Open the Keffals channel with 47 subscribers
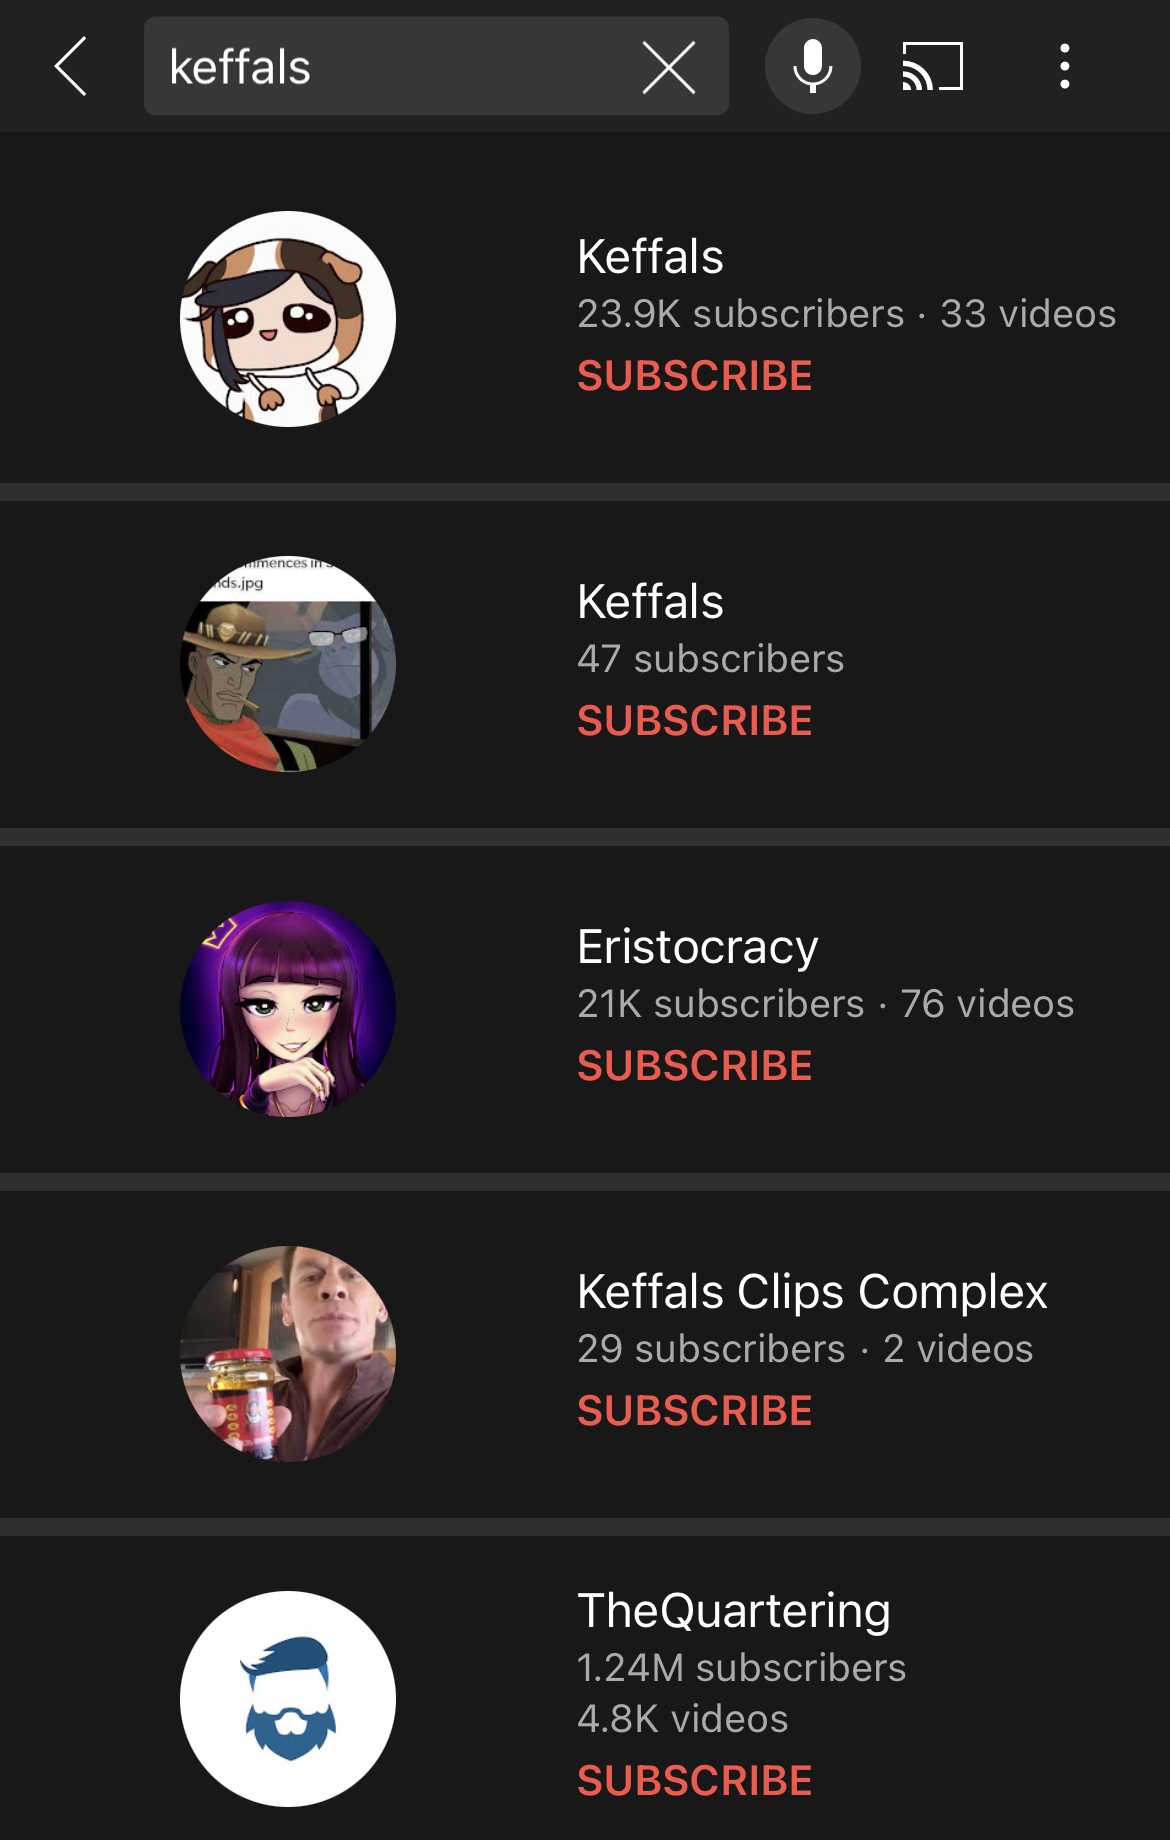The width and height of the screenshot is (1170, 1840). [650, 602]
